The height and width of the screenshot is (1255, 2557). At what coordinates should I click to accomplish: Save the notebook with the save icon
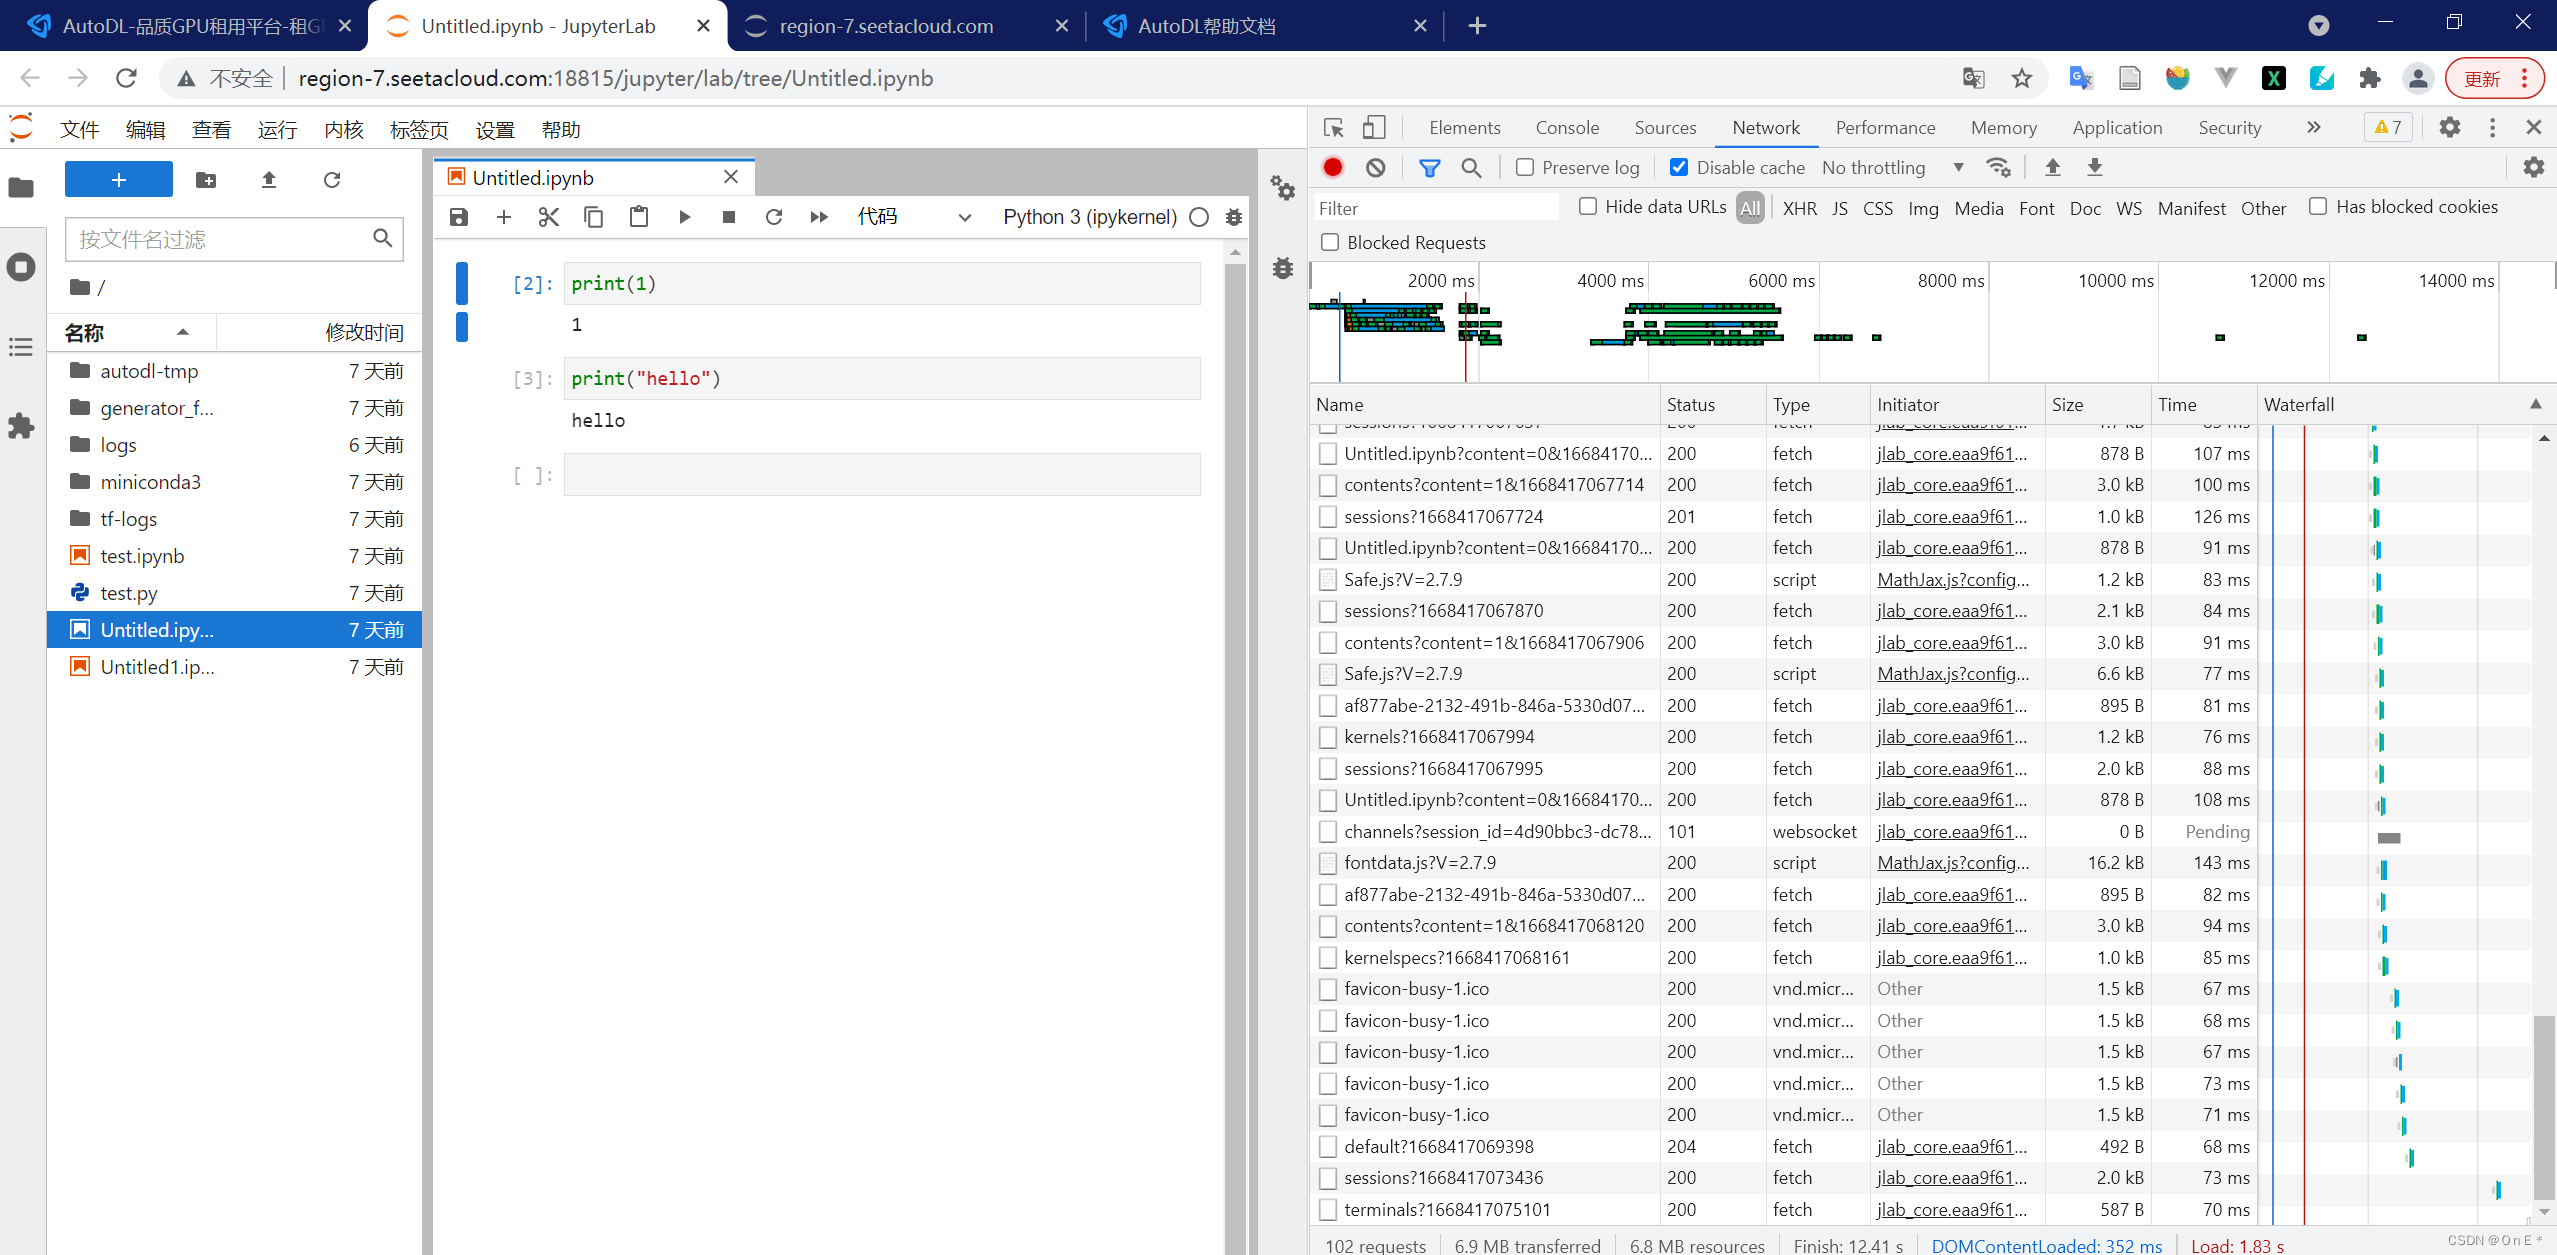tap(458, 217)
